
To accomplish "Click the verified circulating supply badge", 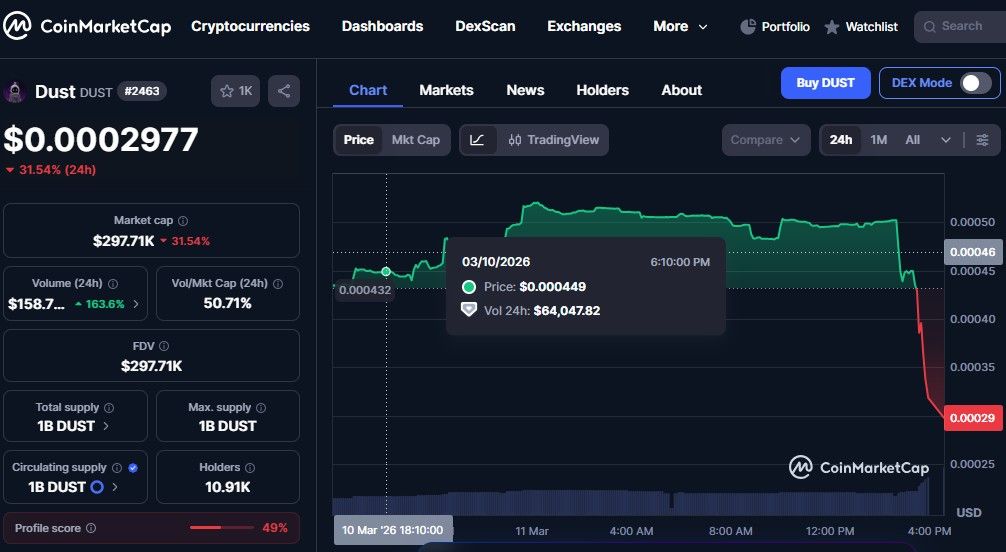I will click(133, 468).
